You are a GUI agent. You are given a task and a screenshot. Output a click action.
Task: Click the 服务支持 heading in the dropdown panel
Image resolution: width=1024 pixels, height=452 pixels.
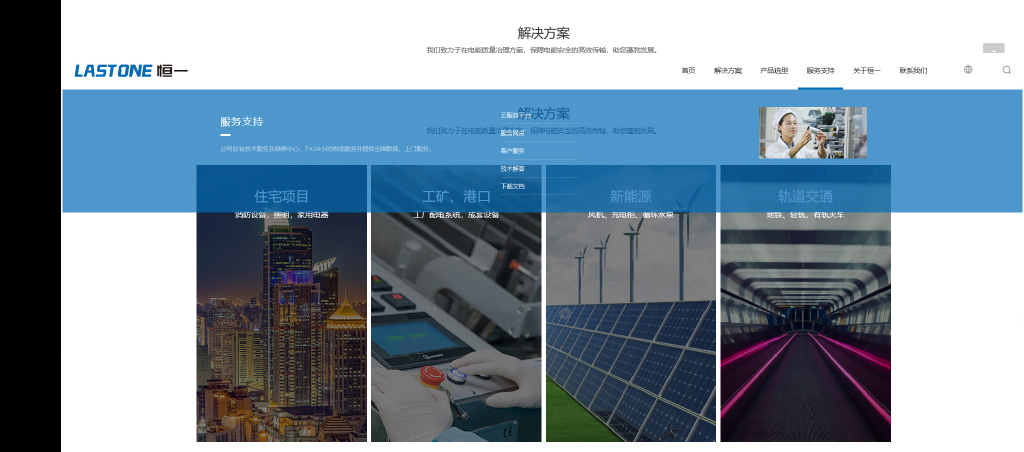(242, 121)
